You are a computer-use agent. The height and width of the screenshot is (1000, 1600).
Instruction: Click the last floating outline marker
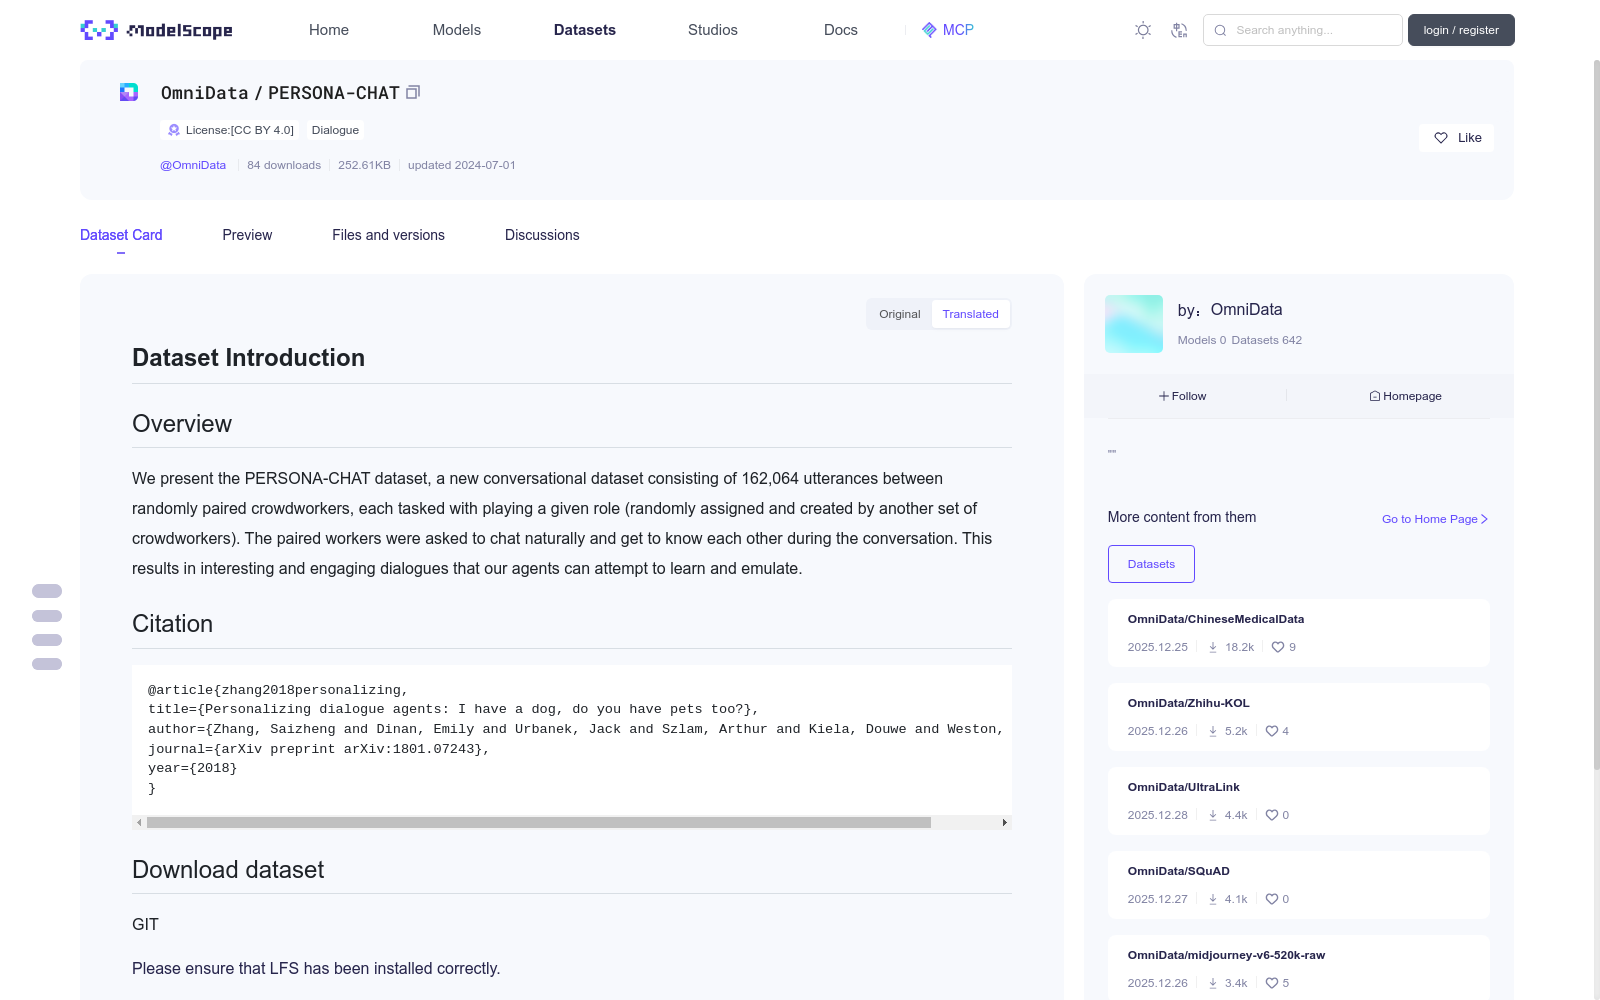click(x=47, y=664)
